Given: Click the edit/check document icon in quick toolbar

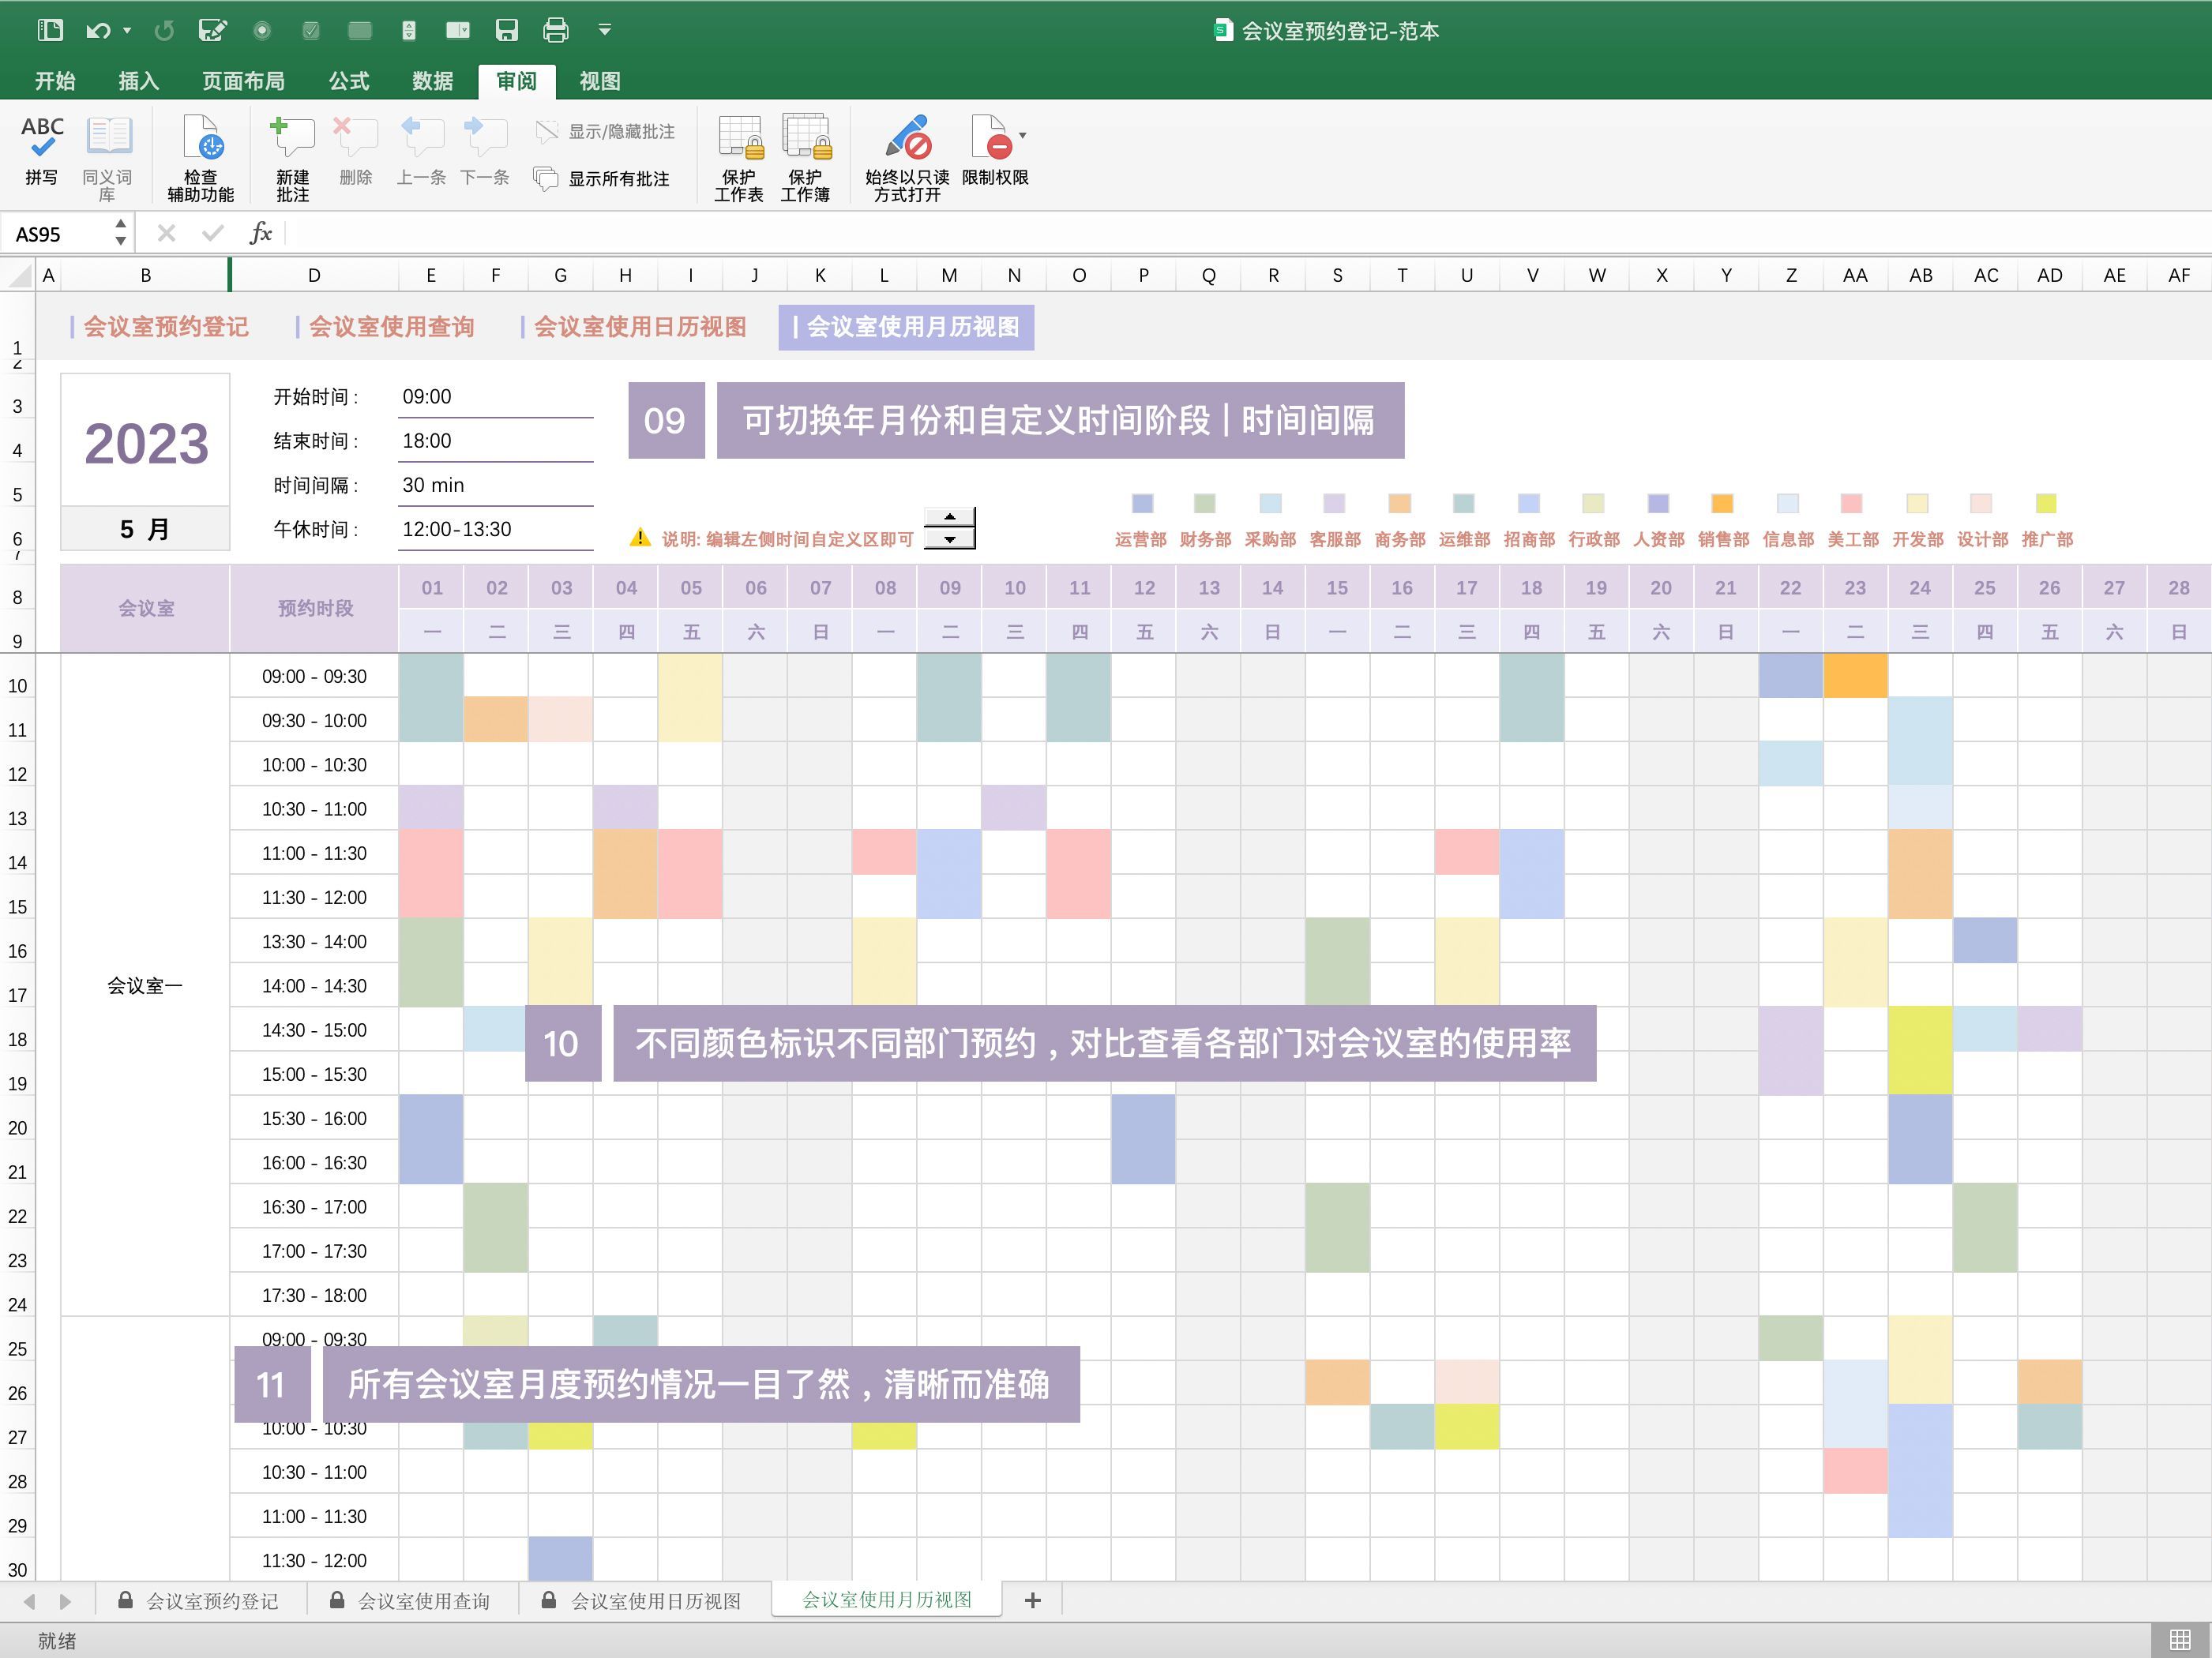Looking at the screenshot, I should (x=212, y=31).
